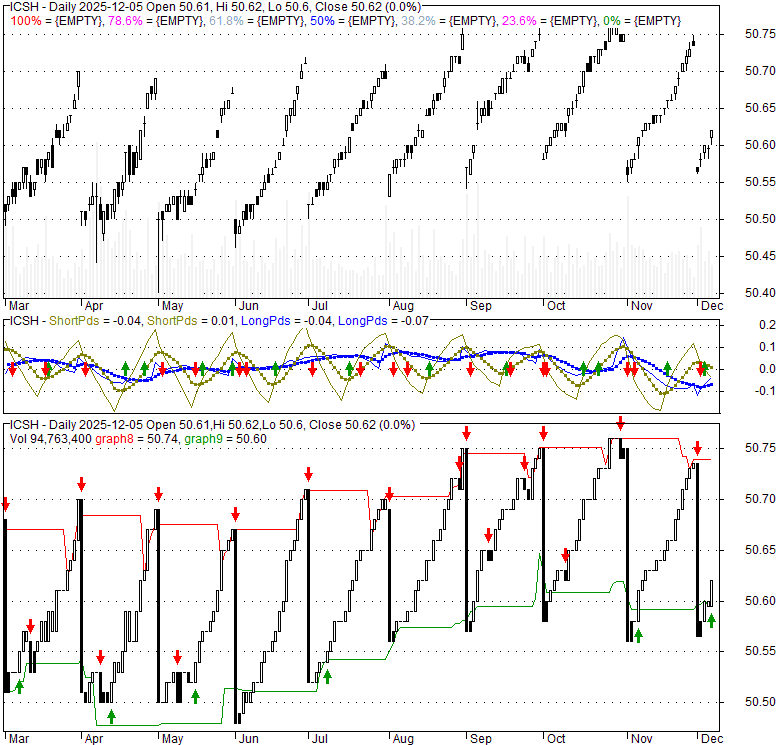Viewport: 780px width, 745px height.
Task: Click the 50.40 price label on top chart axis
Action: coord(760,293)
